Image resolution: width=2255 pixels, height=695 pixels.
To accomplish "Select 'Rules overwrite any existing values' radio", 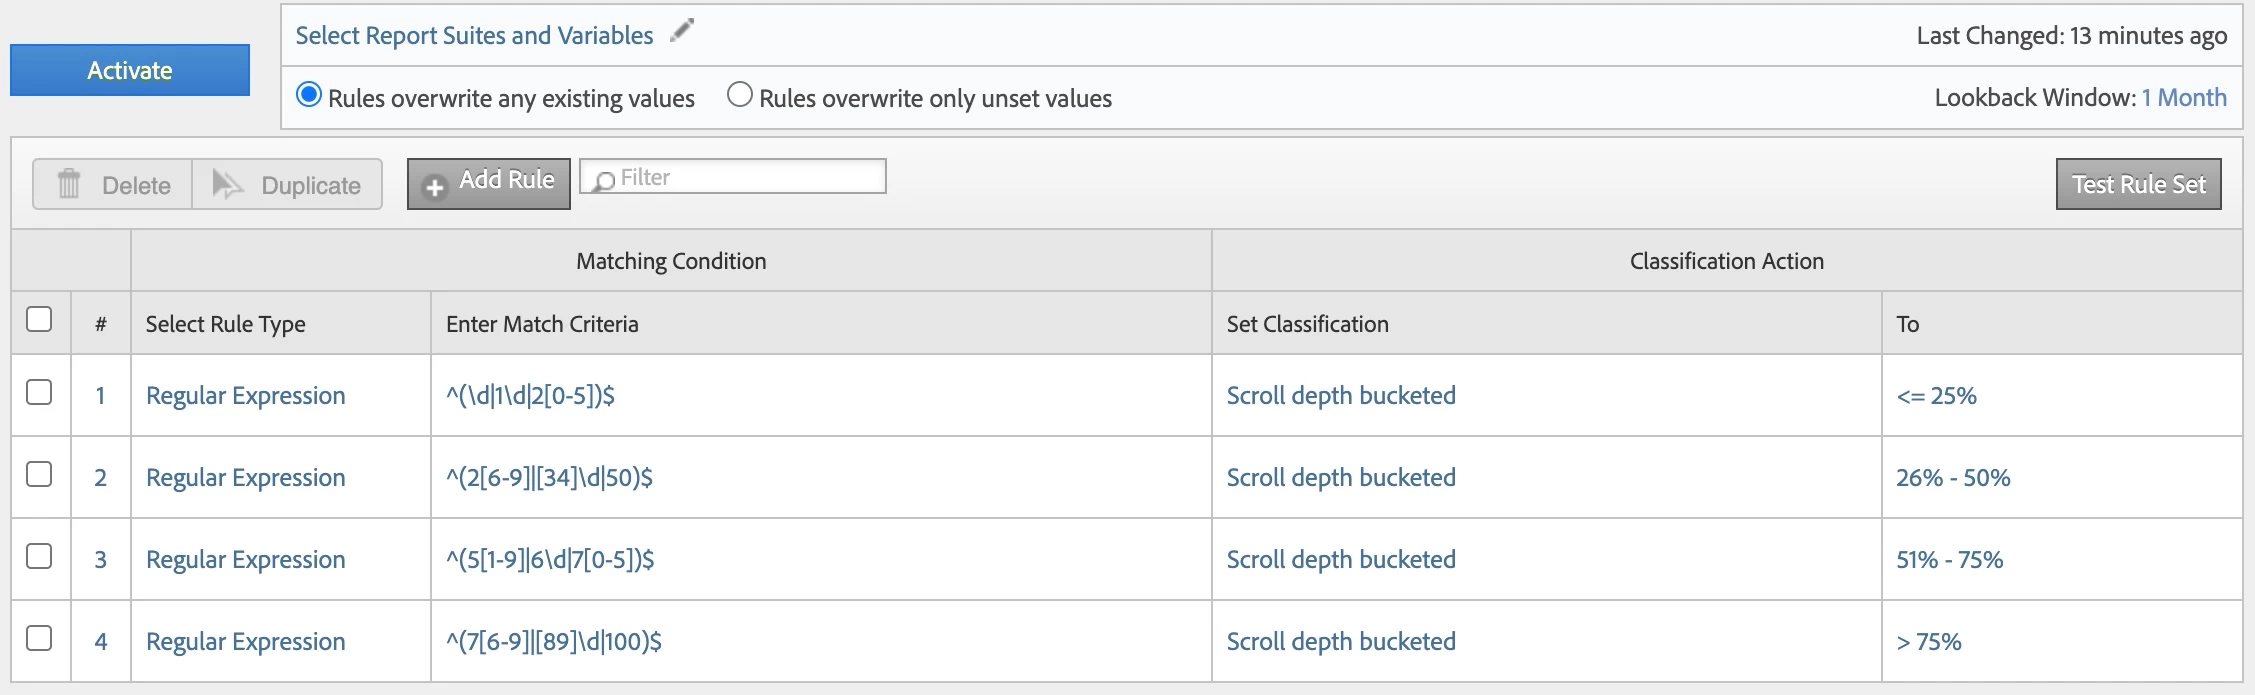I will point(309,95).
